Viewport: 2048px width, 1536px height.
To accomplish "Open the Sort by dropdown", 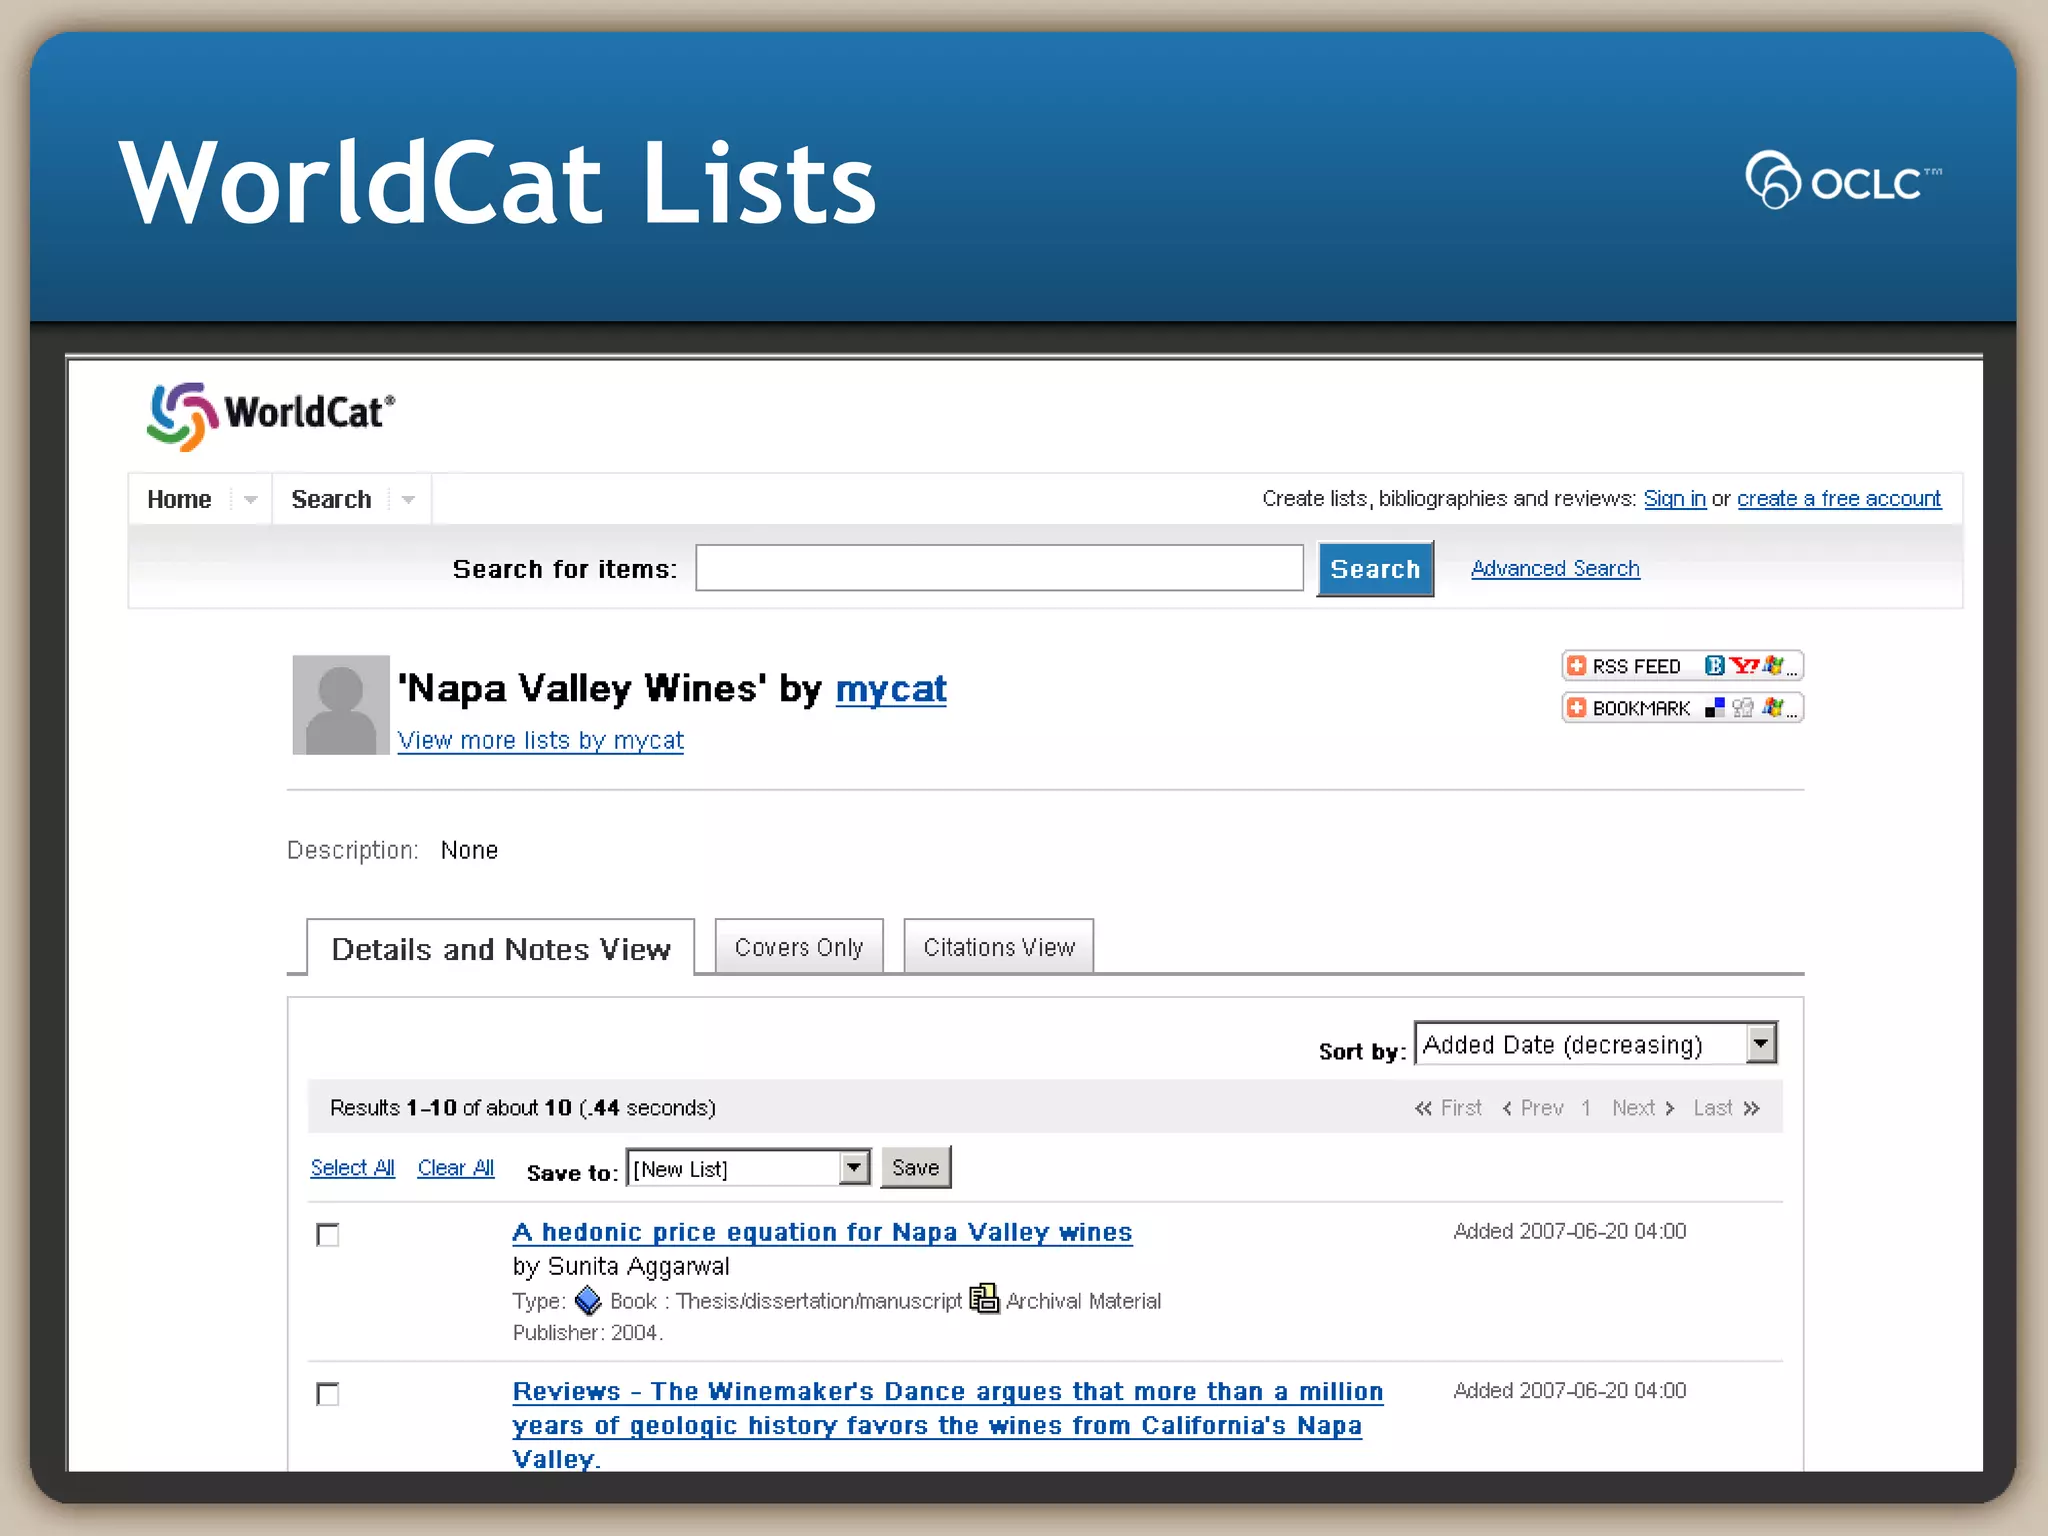I will (1596, 1044).
